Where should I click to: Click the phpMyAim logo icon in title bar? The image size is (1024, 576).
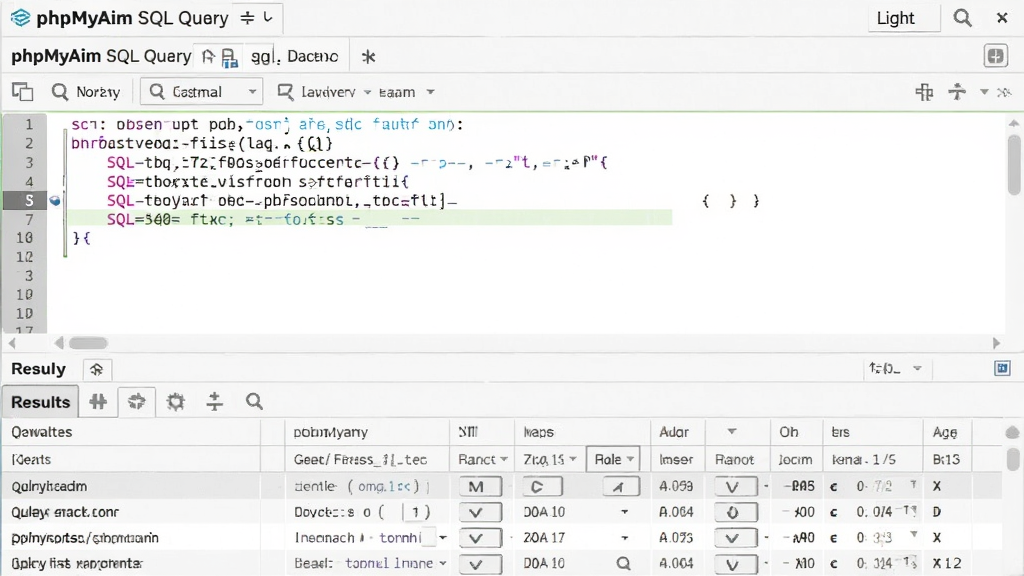click(20, 18)
